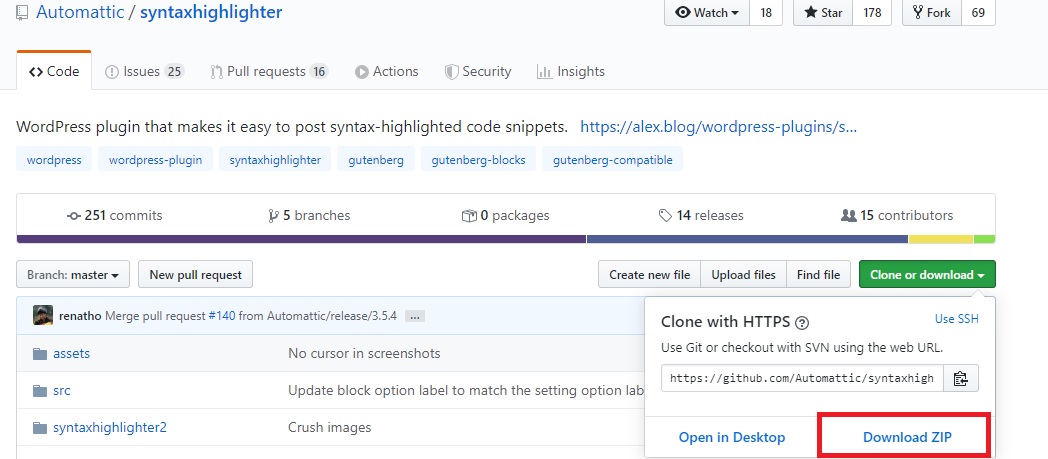1048x459 pixels.
Task: Click the syntaxhighlighter2 folder icon
Action: point(40,428)
